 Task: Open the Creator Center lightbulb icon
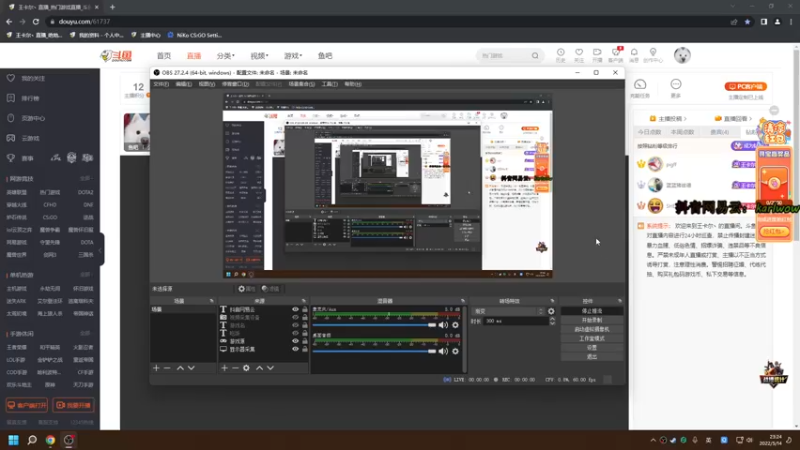pos(653,55)
